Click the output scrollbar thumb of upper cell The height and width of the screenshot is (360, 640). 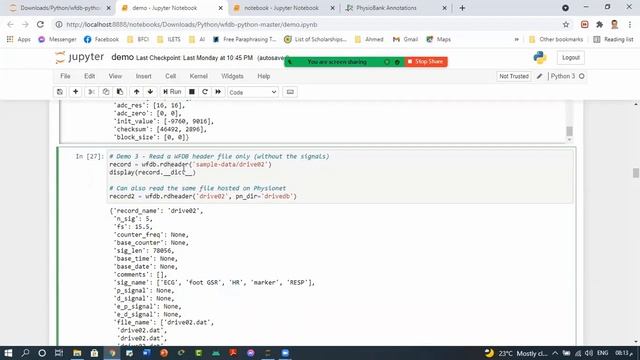tap(569, 131)
